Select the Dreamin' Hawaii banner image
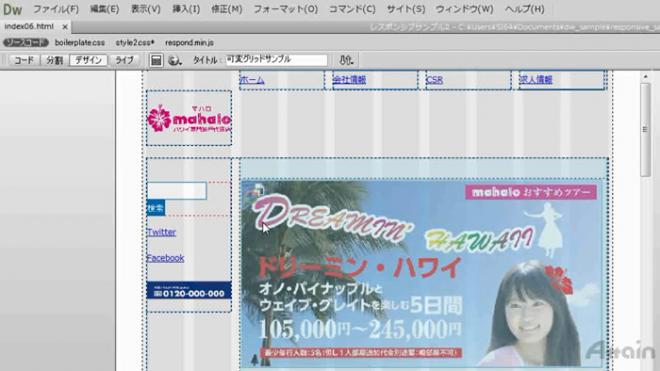This screenshot has height=371, width=660. click(423, 274)
